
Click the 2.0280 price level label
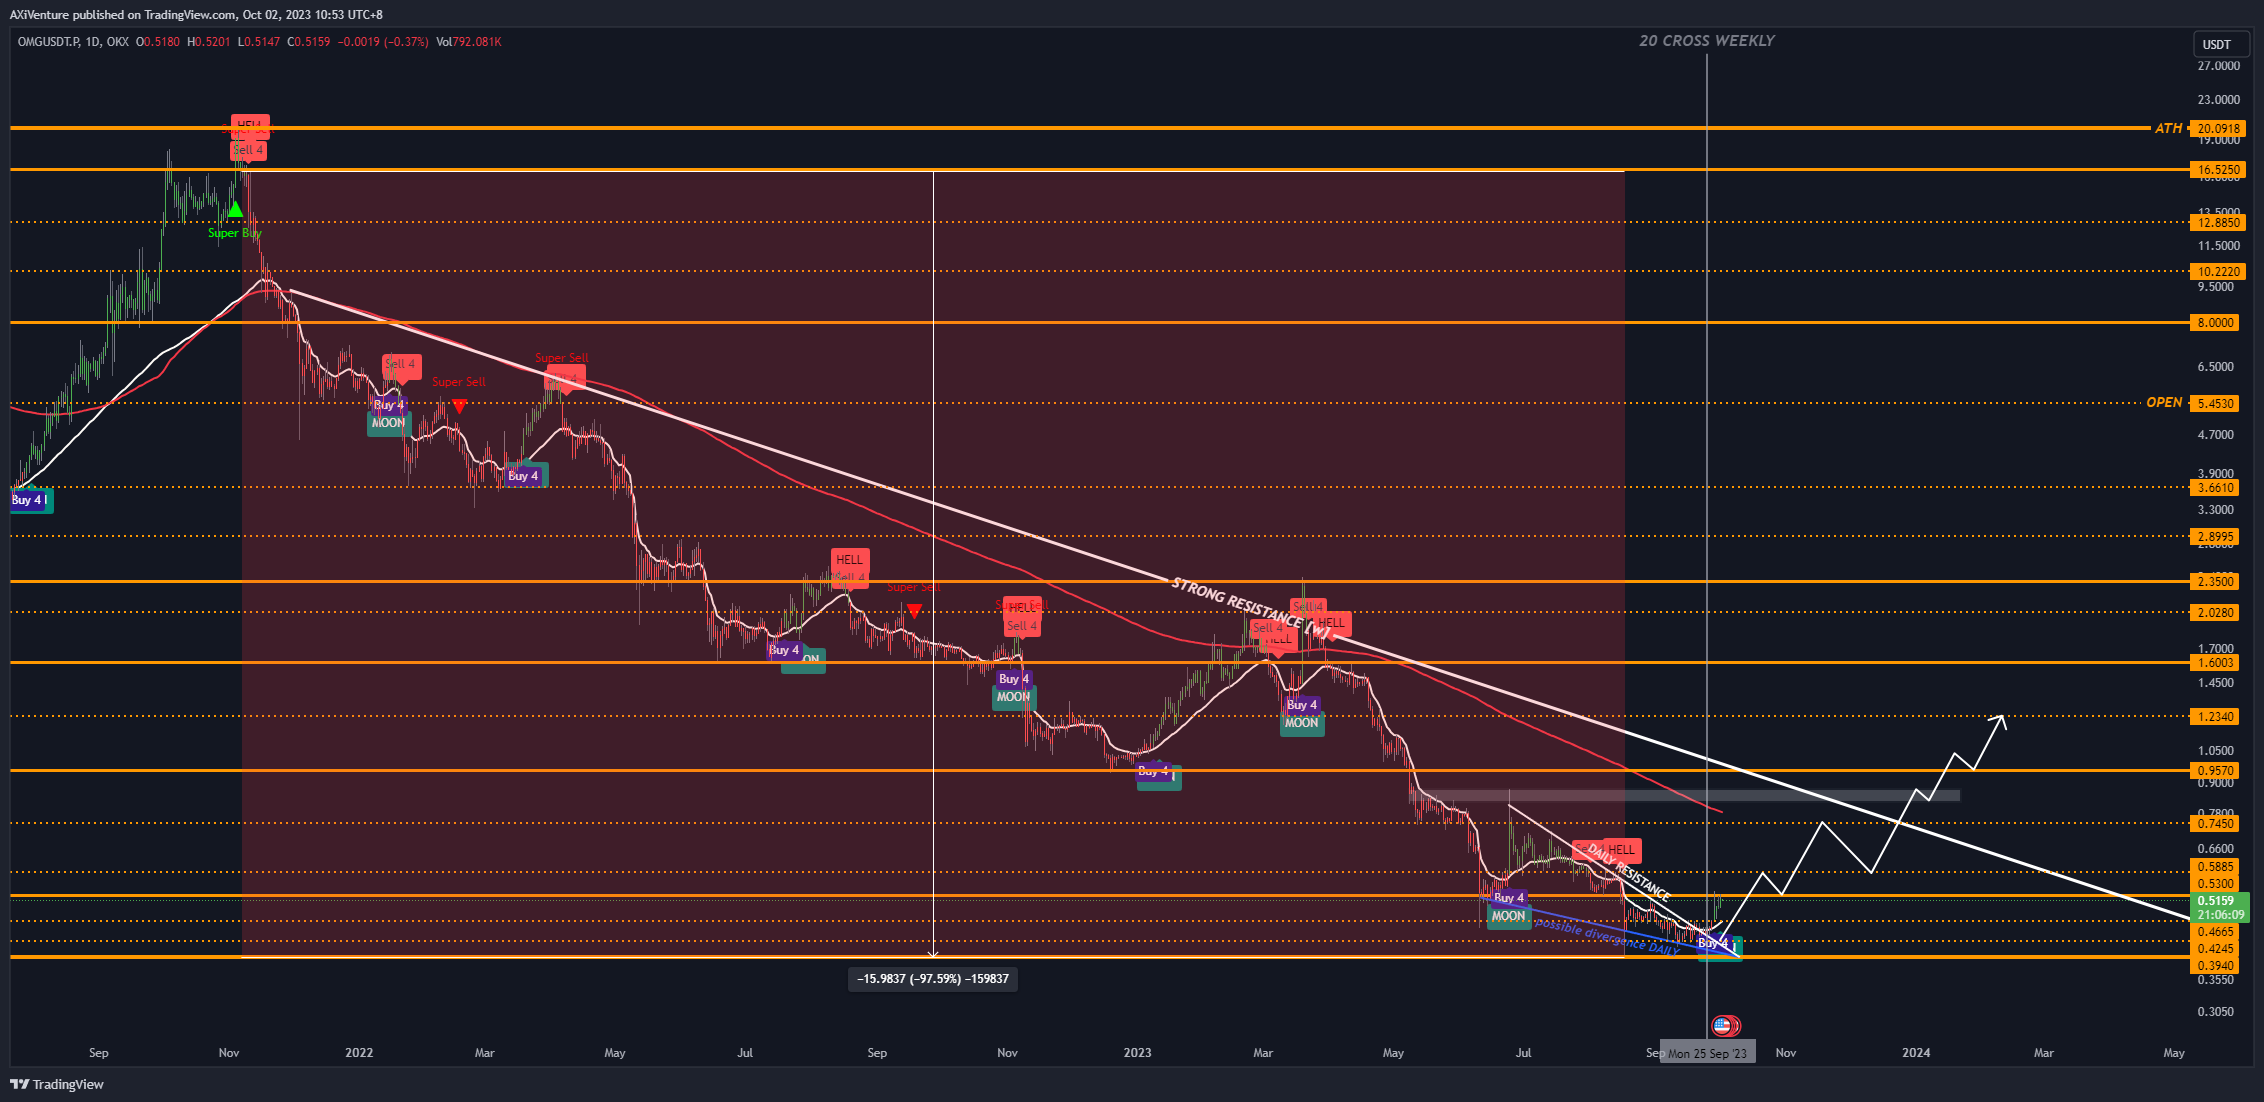[x=2214, y=613]
